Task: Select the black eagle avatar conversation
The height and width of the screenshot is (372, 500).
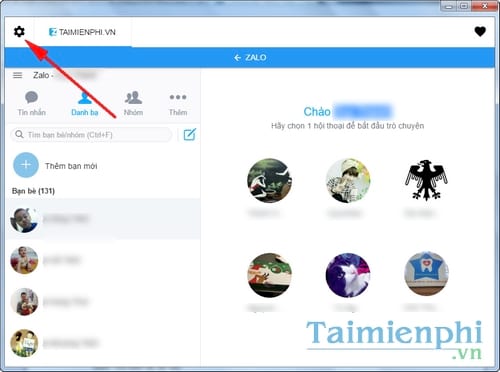Action: [x=426, y=180]
